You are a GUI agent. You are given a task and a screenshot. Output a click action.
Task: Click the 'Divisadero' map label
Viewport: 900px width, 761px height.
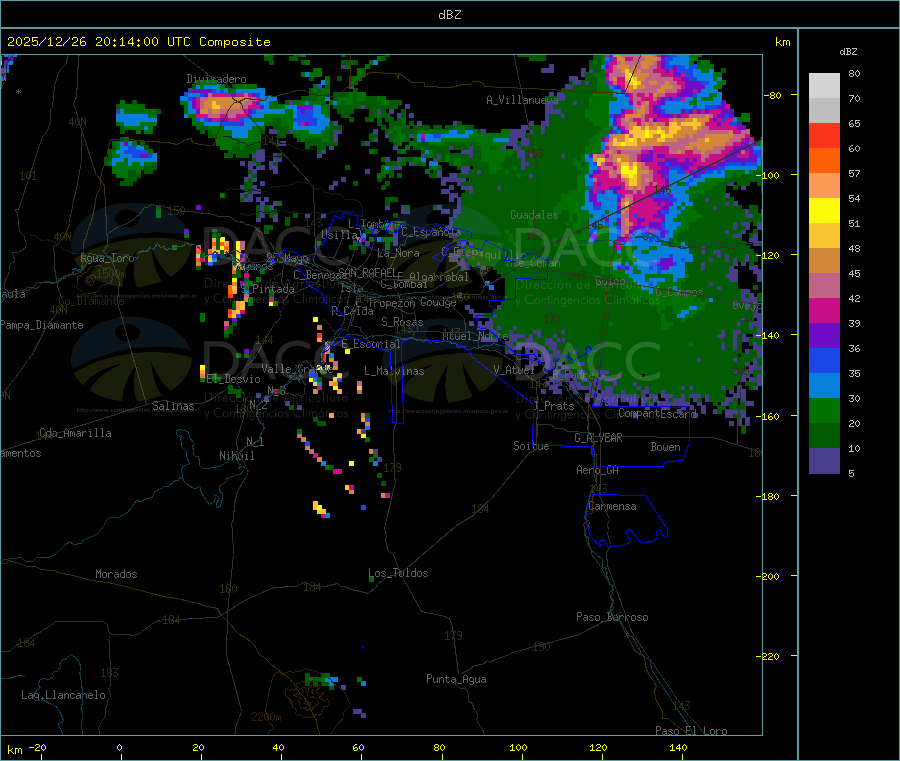pos(216,79)
